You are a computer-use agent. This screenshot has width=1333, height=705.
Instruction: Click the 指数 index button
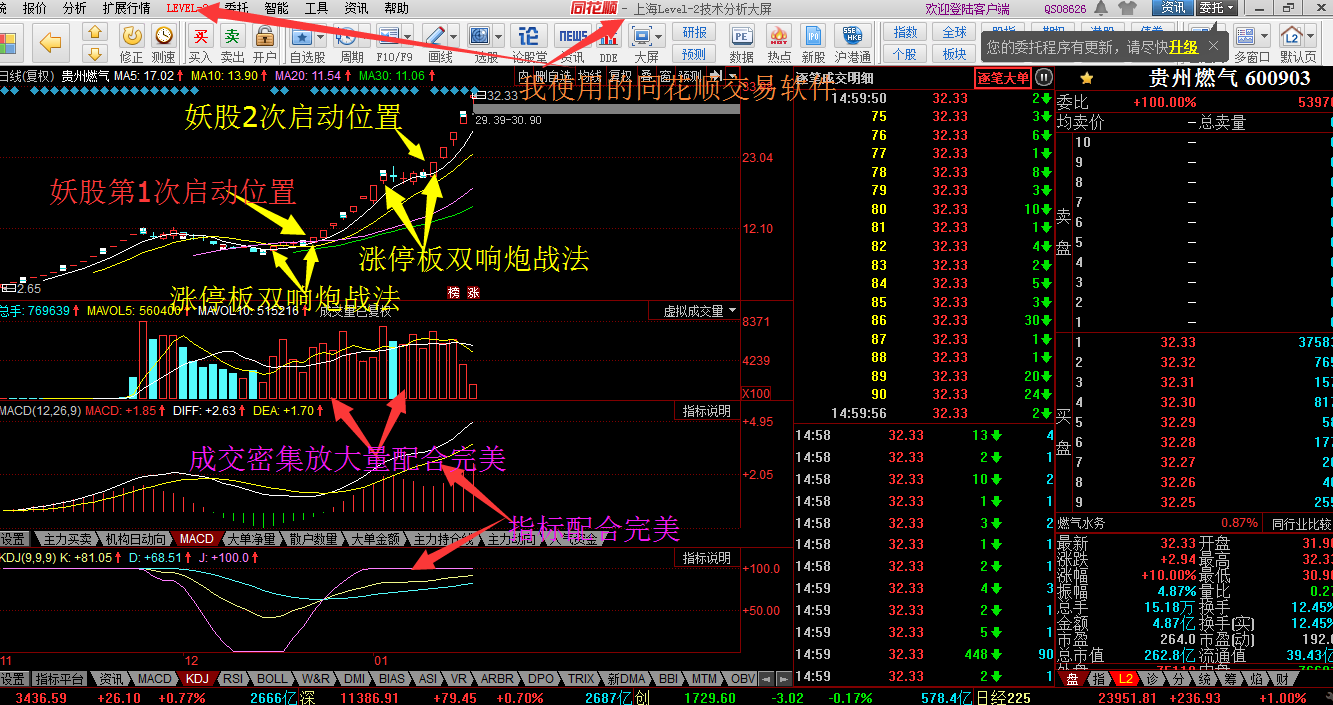(x=906, y=33)
